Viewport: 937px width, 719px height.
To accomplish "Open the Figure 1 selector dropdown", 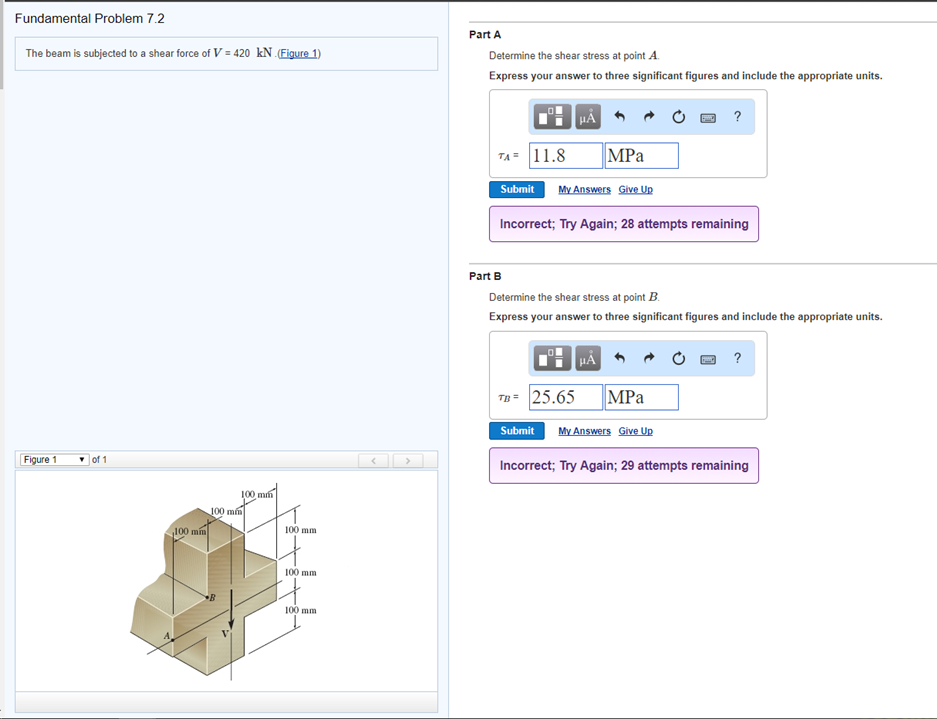I will pos(54,460).
